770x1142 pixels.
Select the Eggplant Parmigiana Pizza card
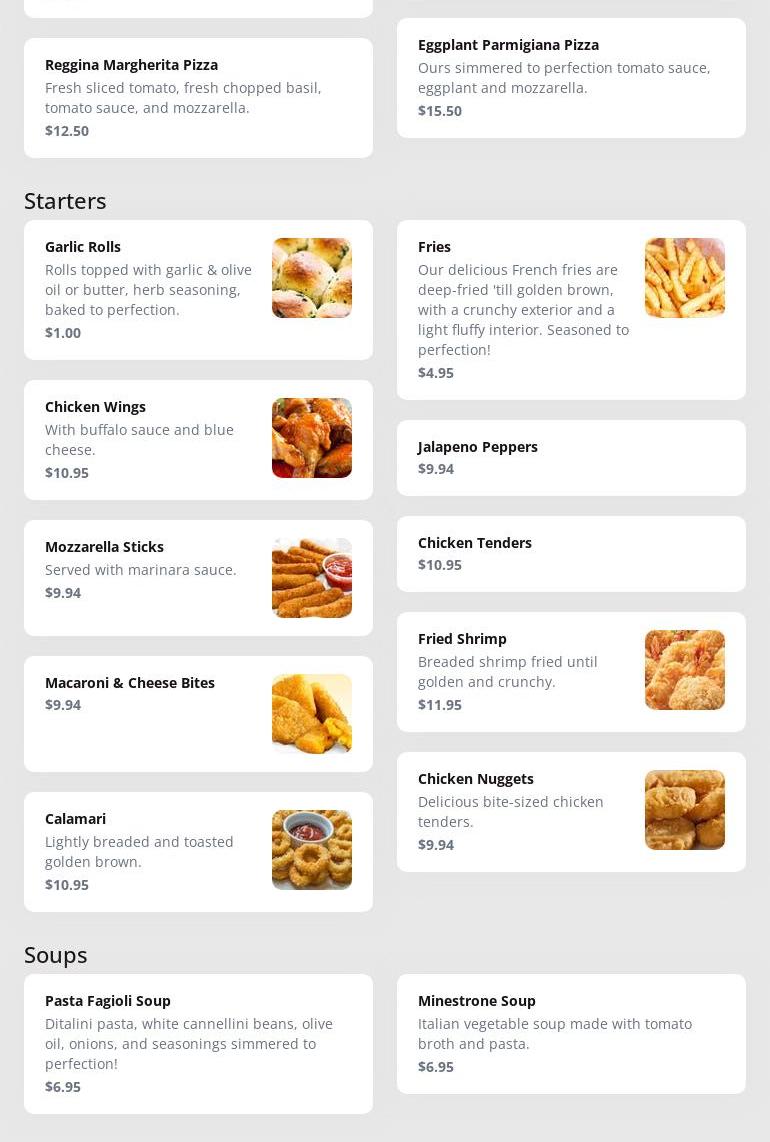pyautogui.click(x=571, y=78)
